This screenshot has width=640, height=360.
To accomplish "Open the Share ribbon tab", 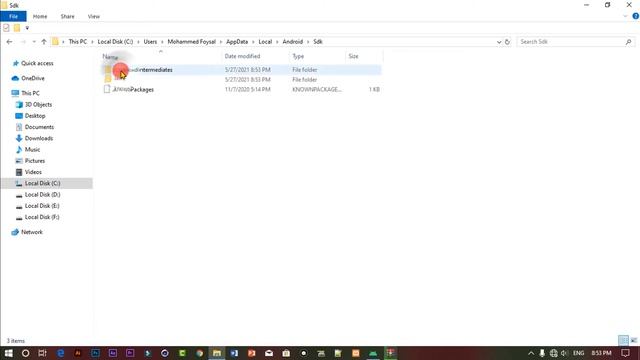I will (67, 16).
